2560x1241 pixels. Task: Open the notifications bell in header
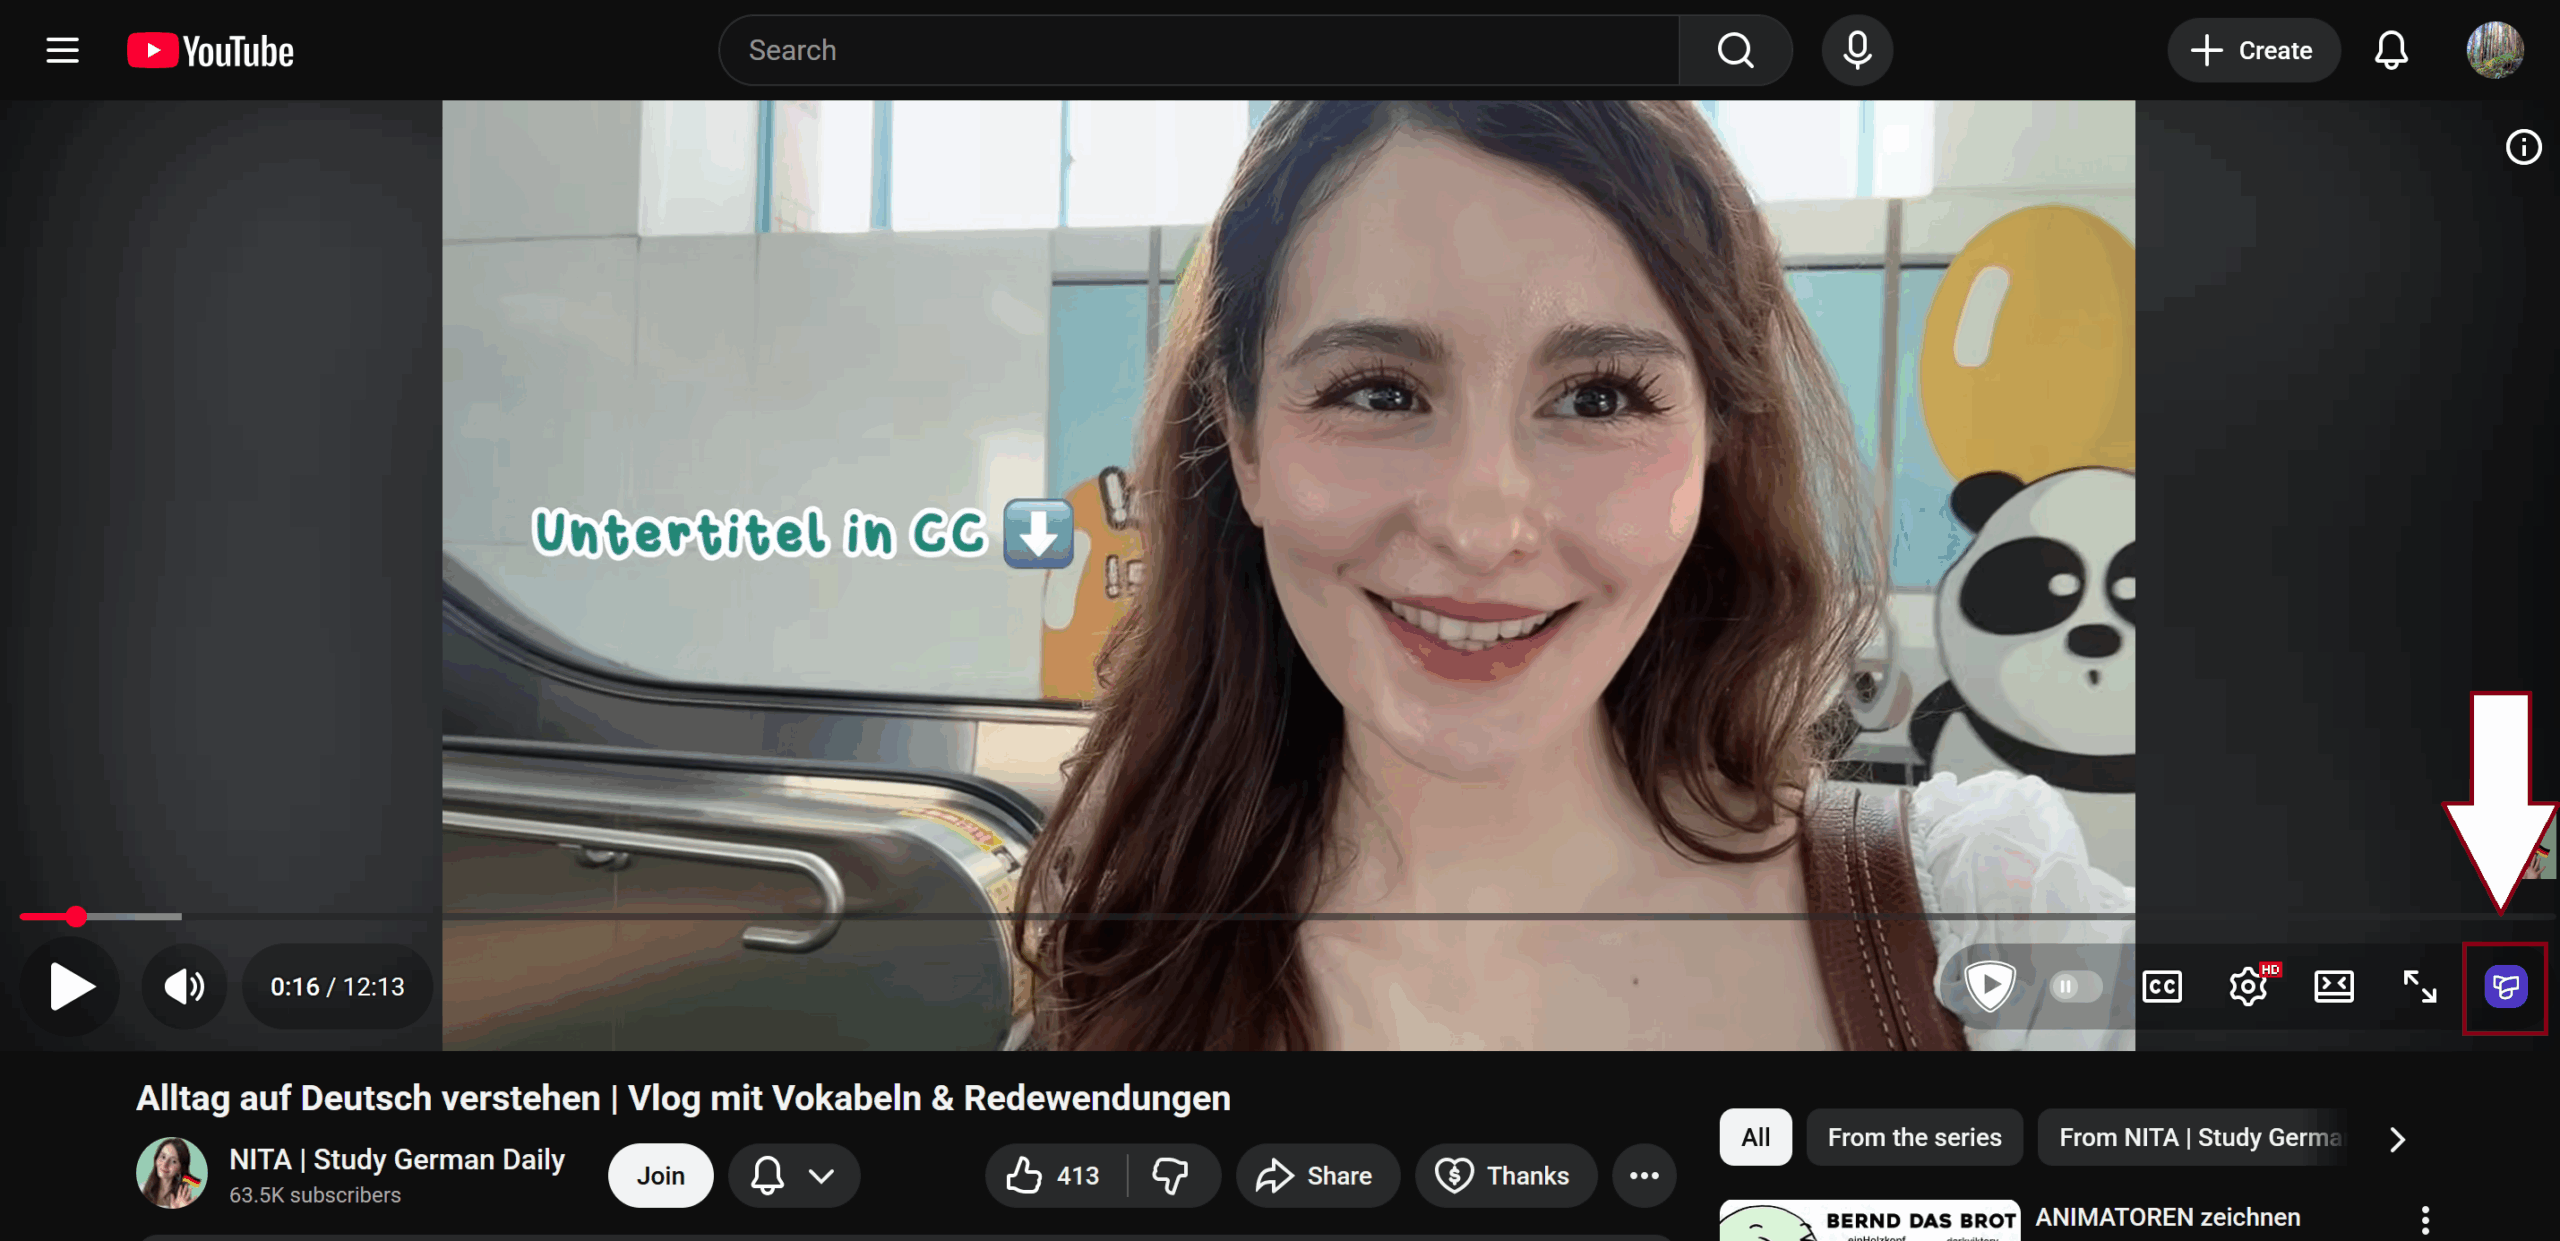click(x=2391, y=50)
